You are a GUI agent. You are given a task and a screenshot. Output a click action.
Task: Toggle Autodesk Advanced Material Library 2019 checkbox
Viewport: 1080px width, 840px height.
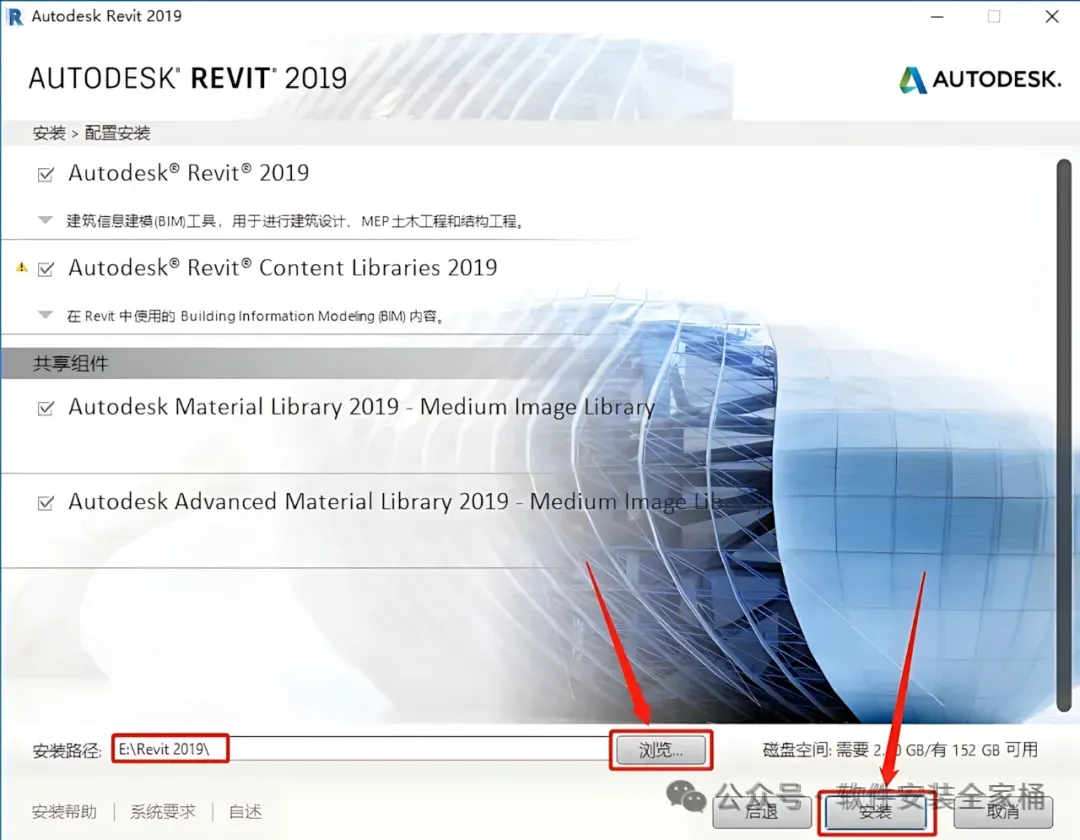45,503
